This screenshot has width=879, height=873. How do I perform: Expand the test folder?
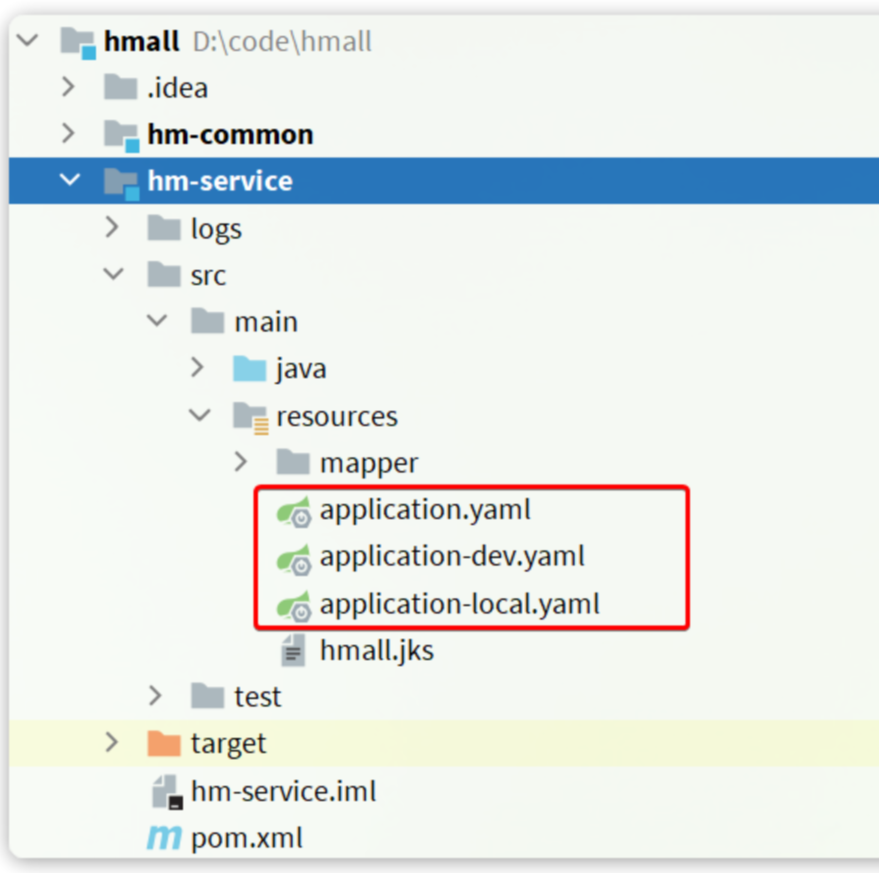[x=155, y=696]
